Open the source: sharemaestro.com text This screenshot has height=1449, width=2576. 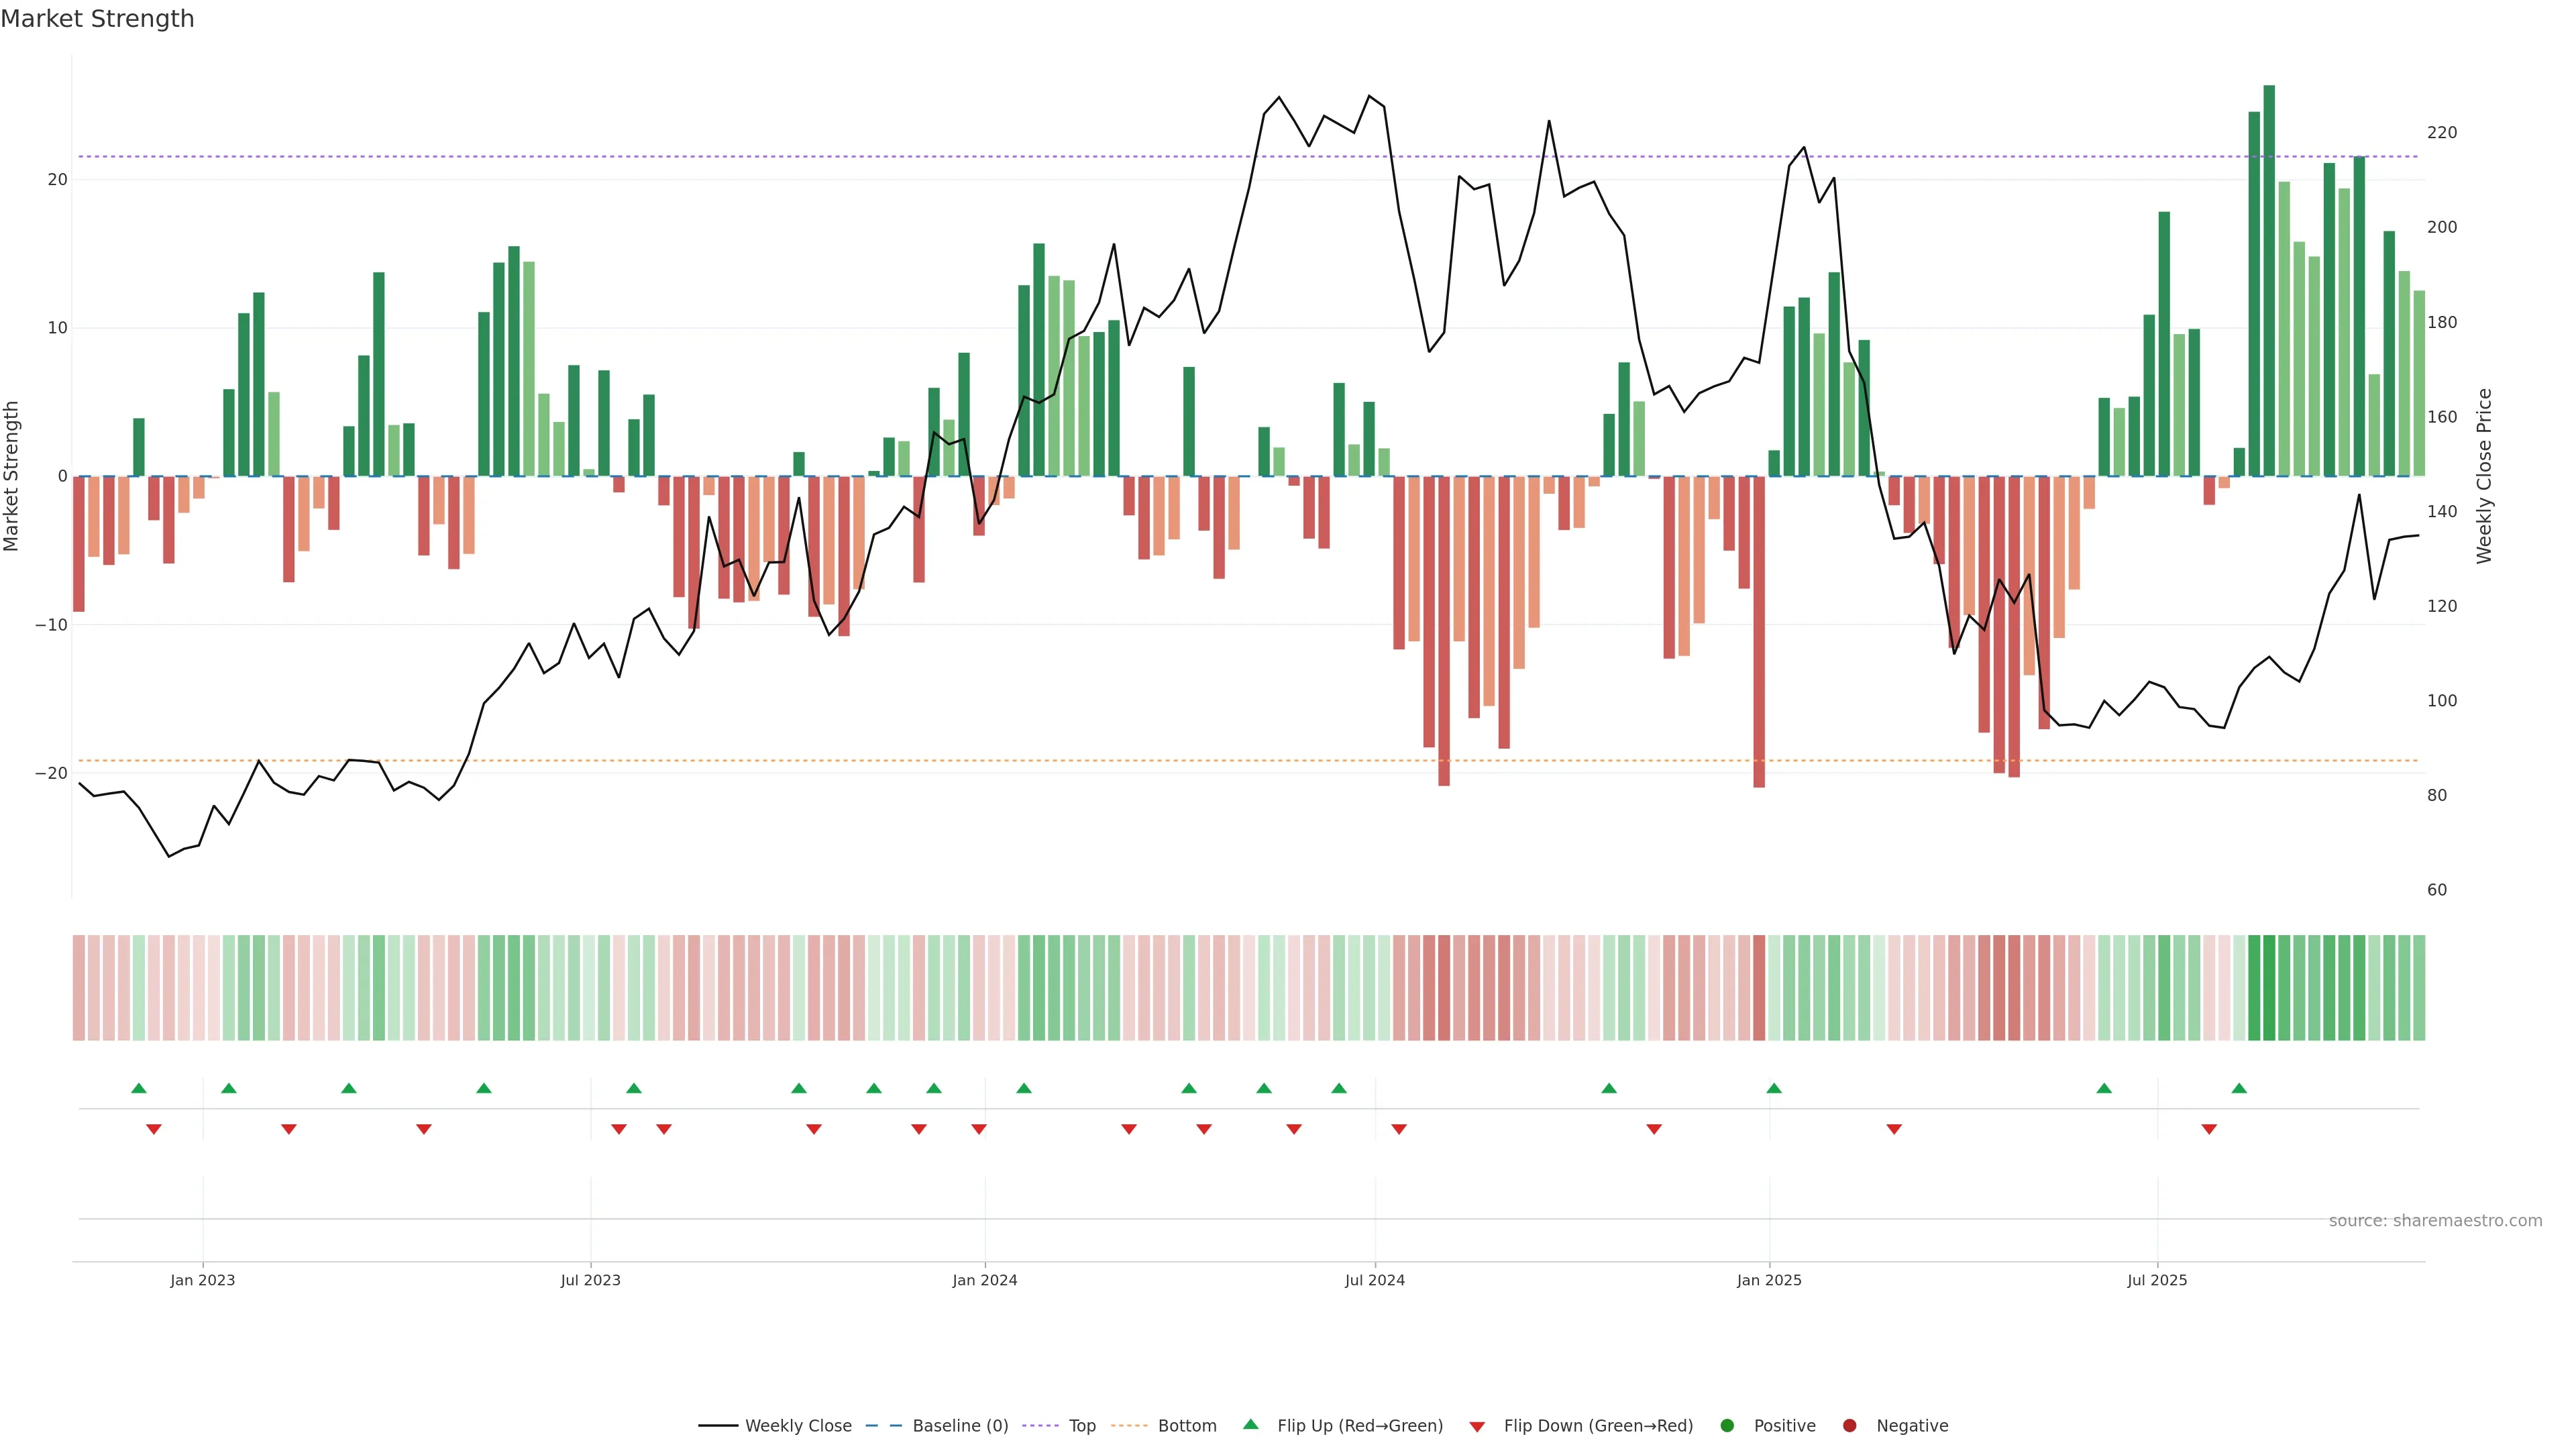pos(2435,1221)
